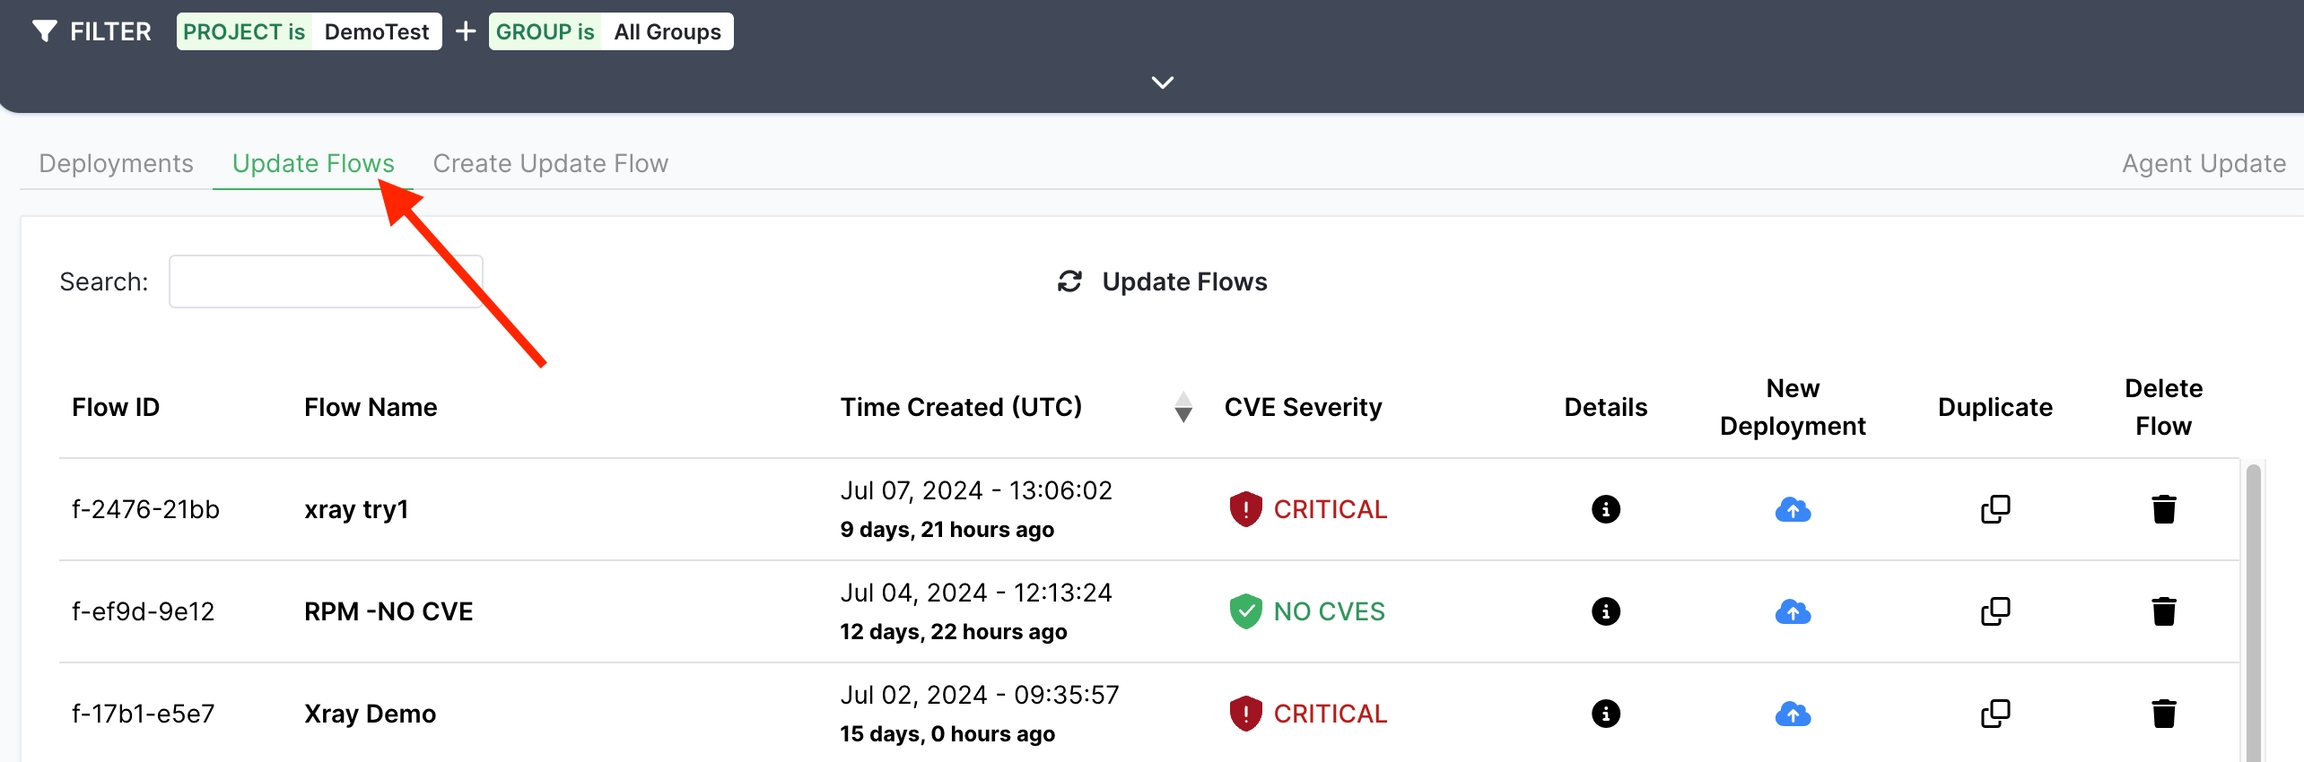Open the GROUP is All Groups dropdown

pos(611,32)
